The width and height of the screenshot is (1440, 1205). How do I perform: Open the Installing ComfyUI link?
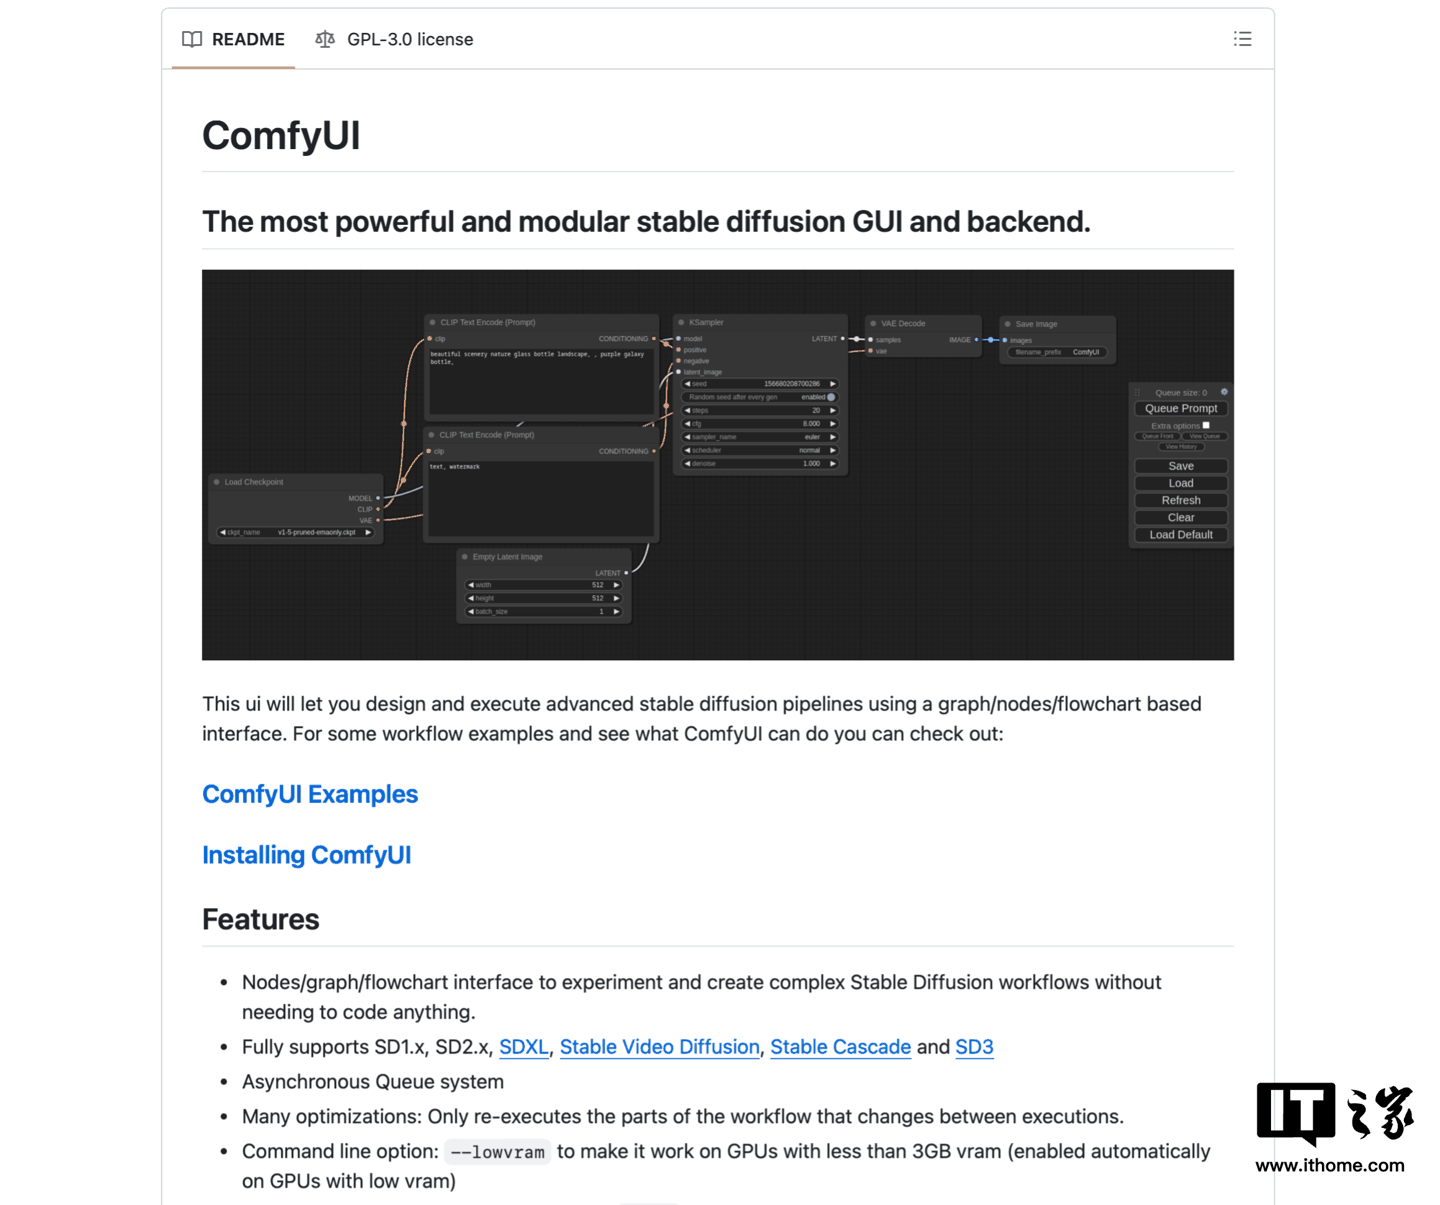tap(307, 855)
